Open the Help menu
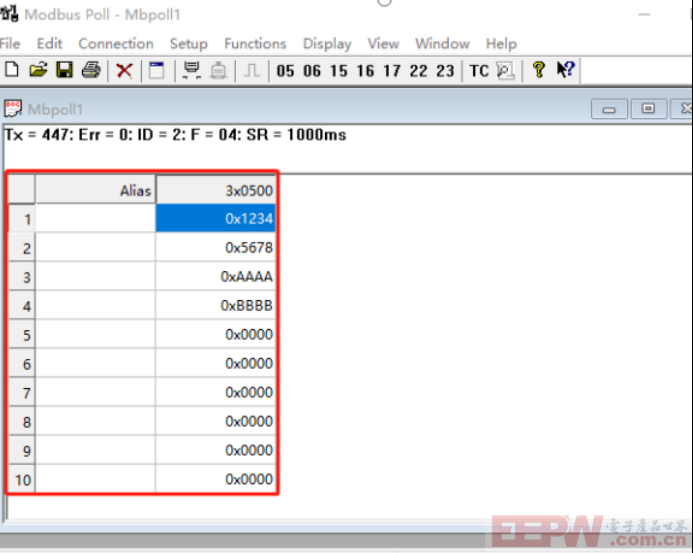Image resolution: width=693 pixels, height=553 pixels. (501, 44)
